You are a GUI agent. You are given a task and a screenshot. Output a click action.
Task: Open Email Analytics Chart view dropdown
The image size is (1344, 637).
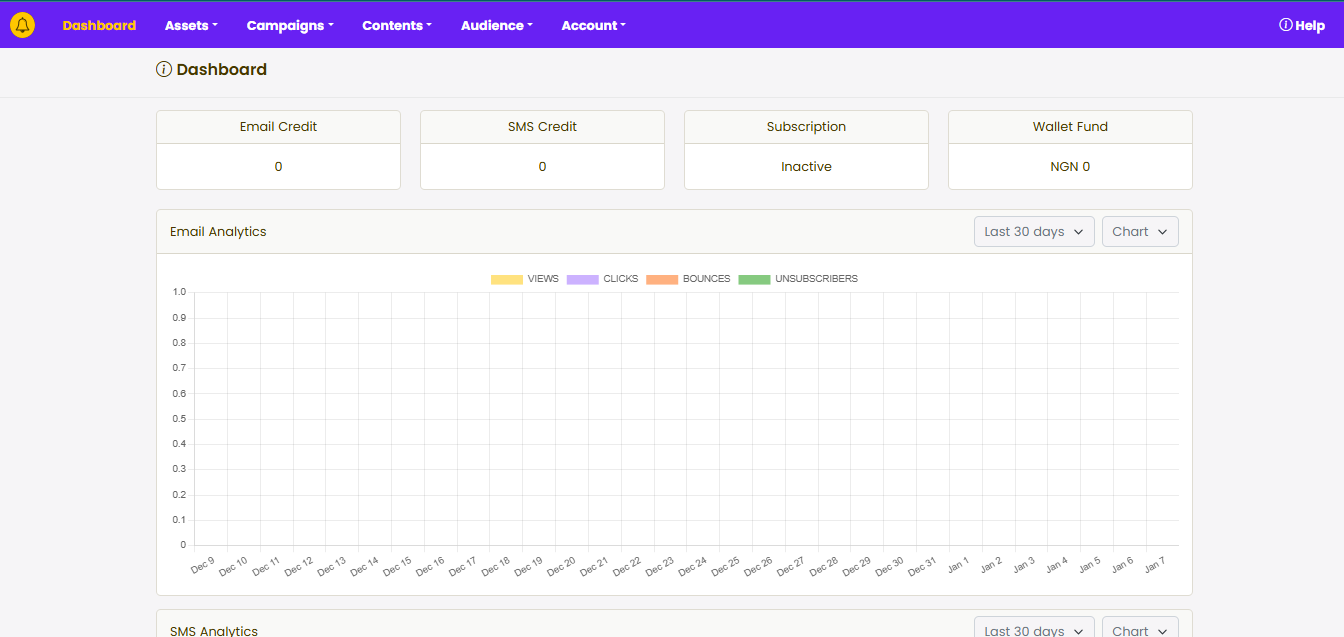point(1140,232)
